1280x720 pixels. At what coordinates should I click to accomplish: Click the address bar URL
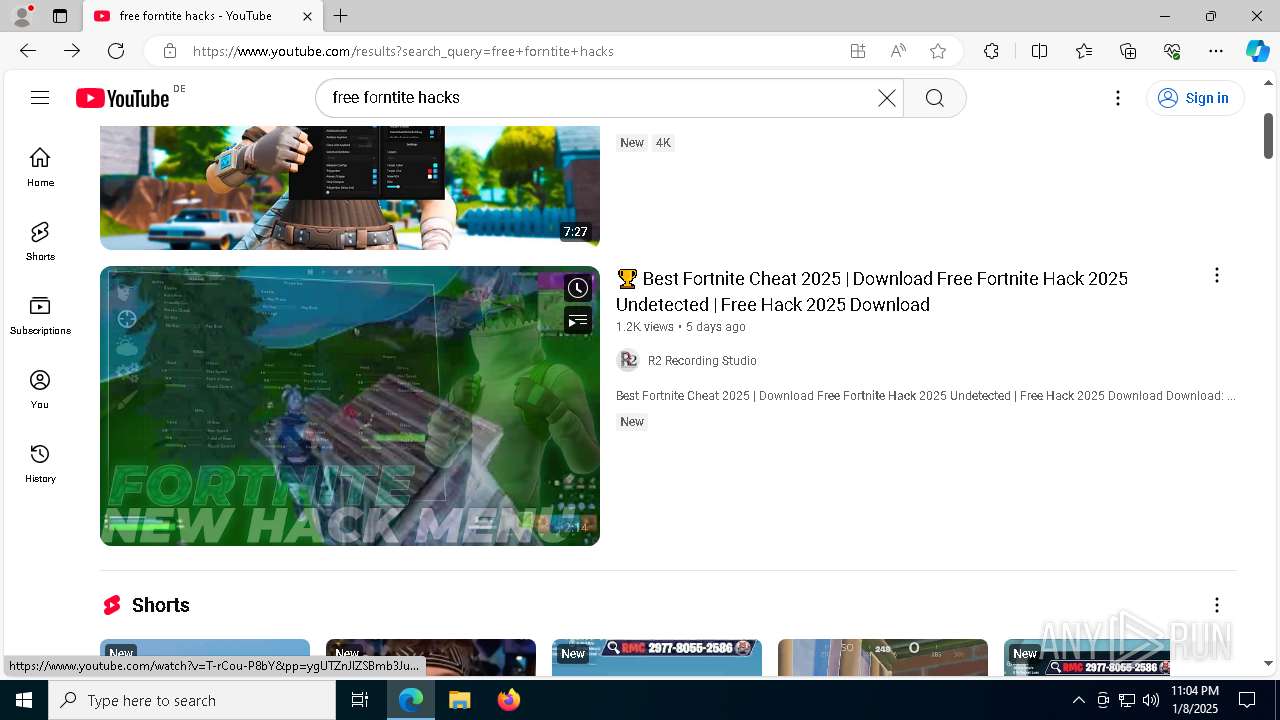403,51
